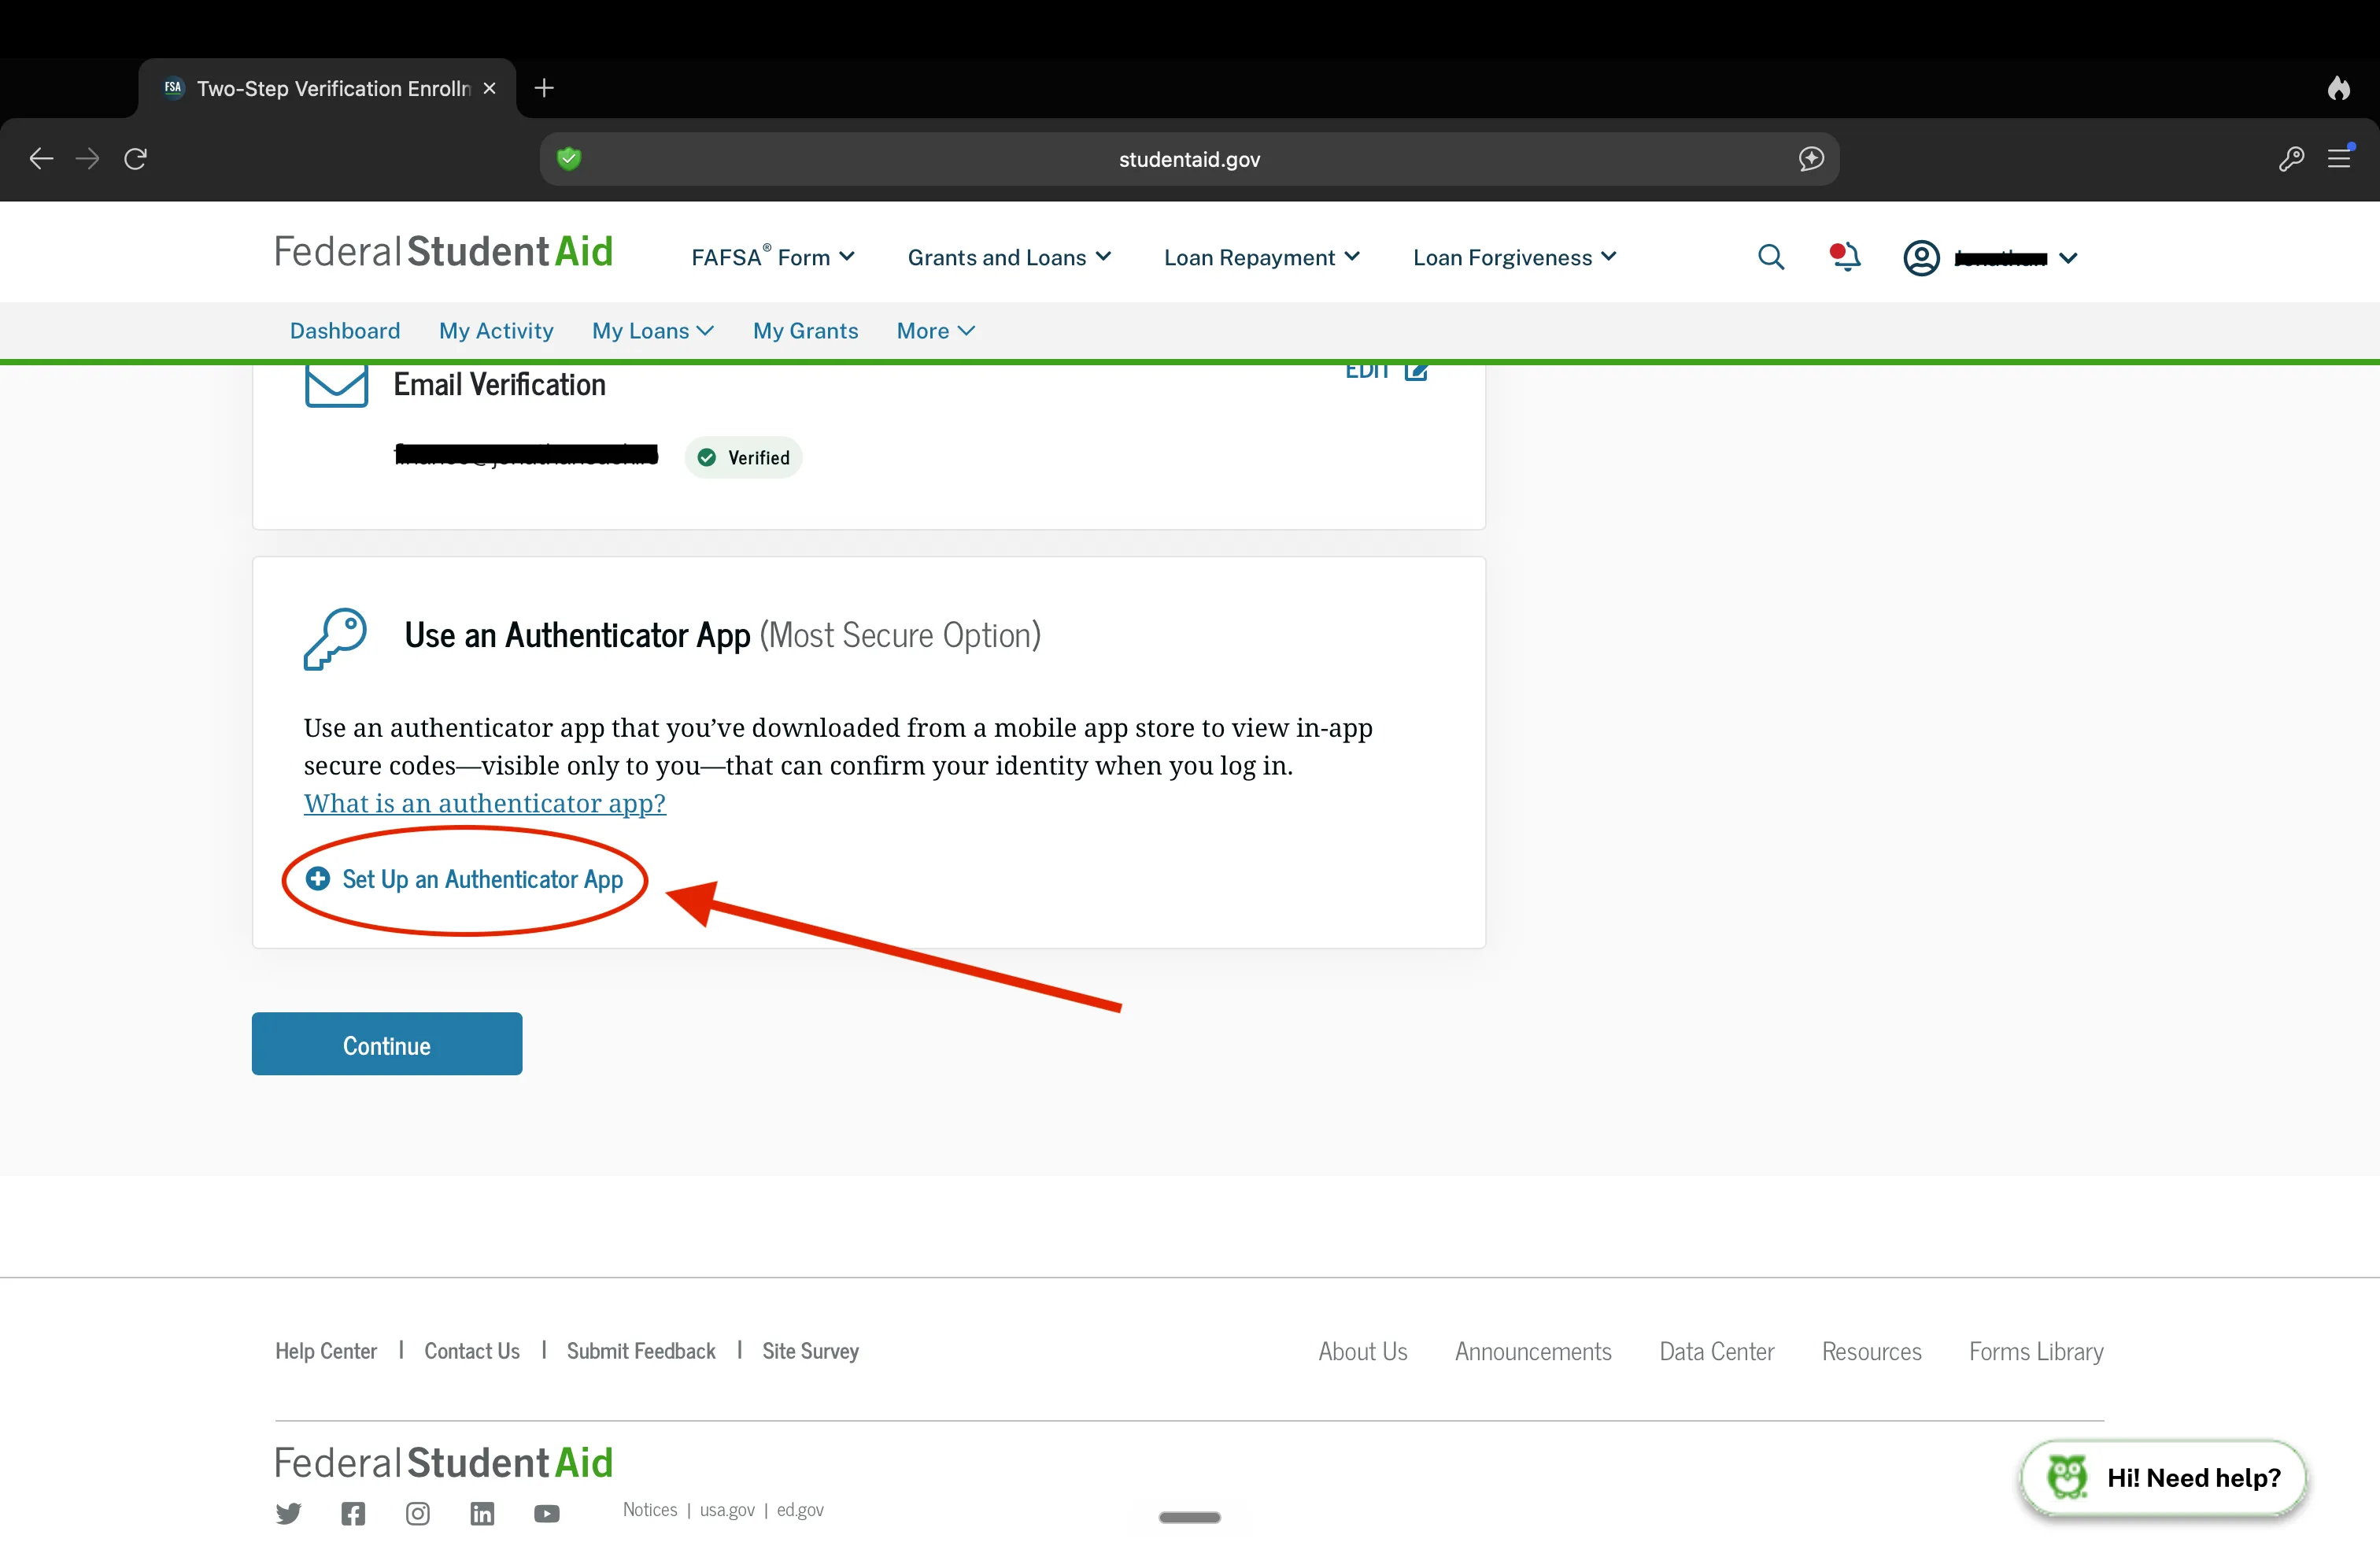Open site search magnifier icon
Image resolution: width=2380 pixels, height=1546 pixels.
tap(1771, 257)
